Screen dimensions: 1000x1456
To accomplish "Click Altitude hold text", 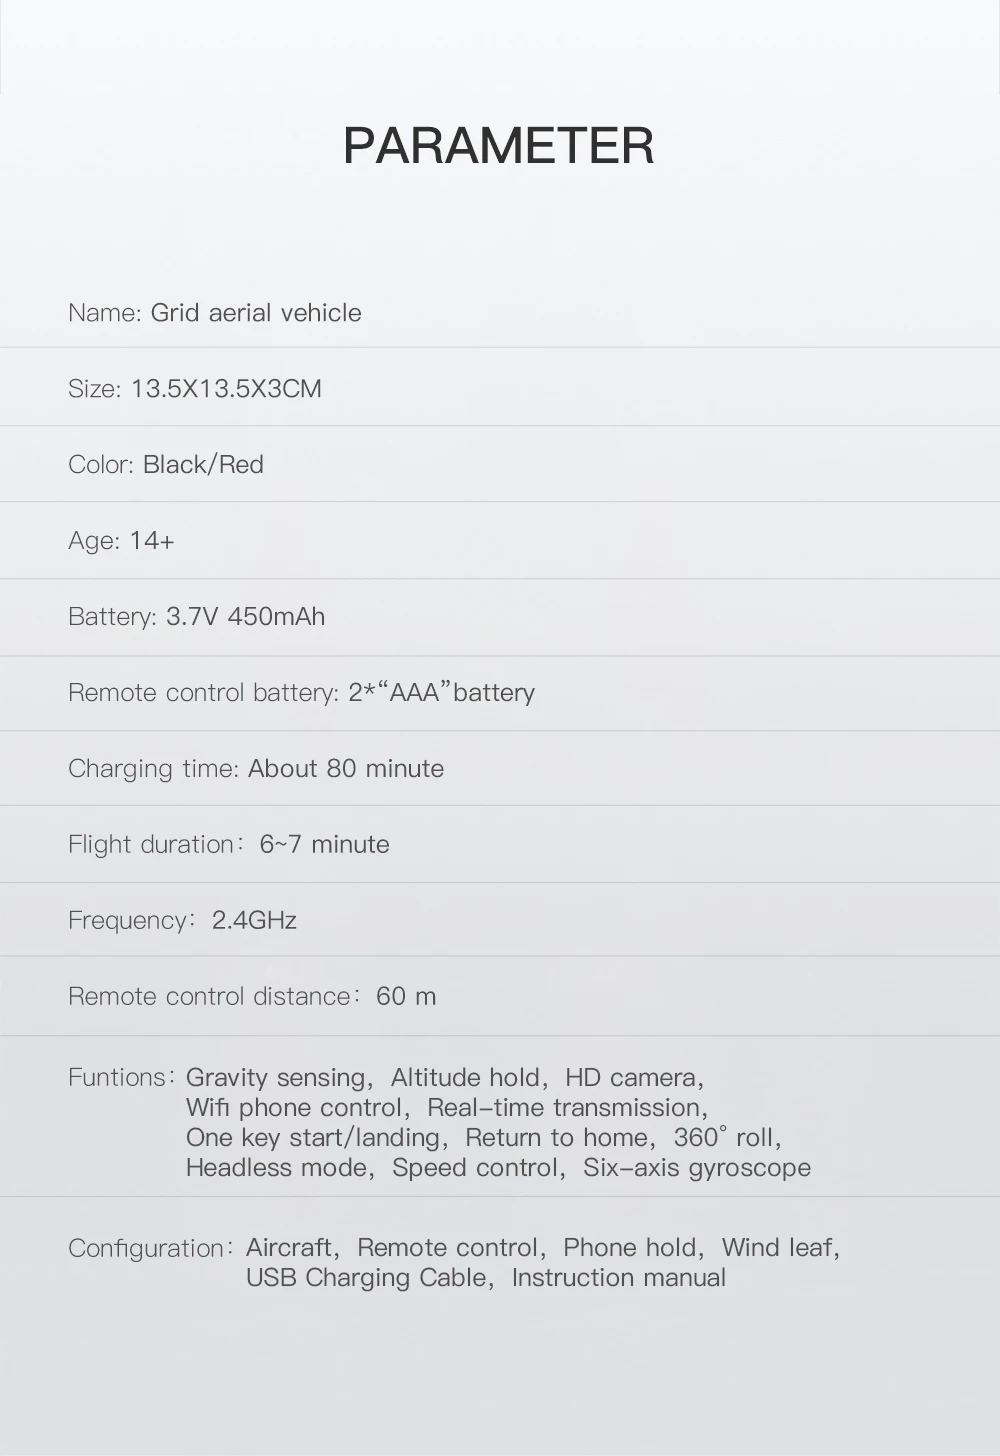I will click(465, 1078).
